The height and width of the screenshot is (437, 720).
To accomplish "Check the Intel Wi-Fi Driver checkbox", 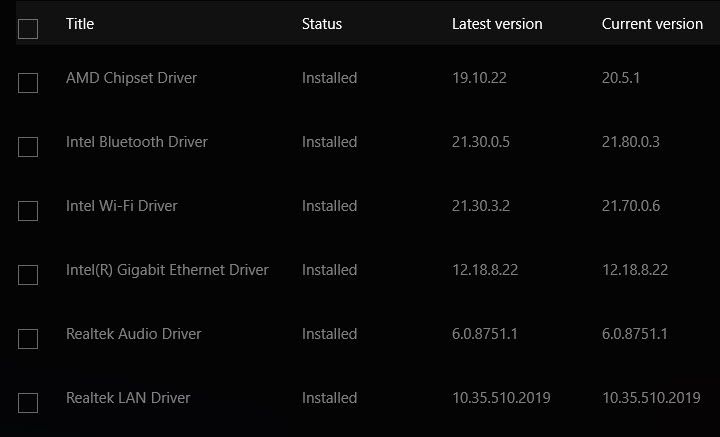I will click(28, 211).
